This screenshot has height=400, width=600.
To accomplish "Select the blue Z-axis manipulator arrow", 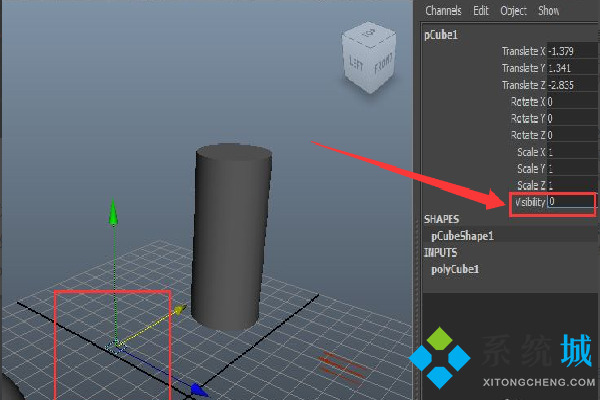I will pyautogui.click(x=198, y=390).
